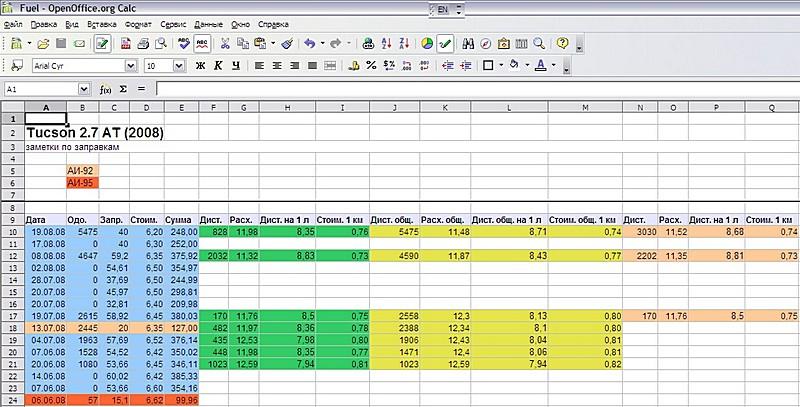Screen dimensions: 800x407
Task: Apply the background color bucket
Action: [514, 66]
